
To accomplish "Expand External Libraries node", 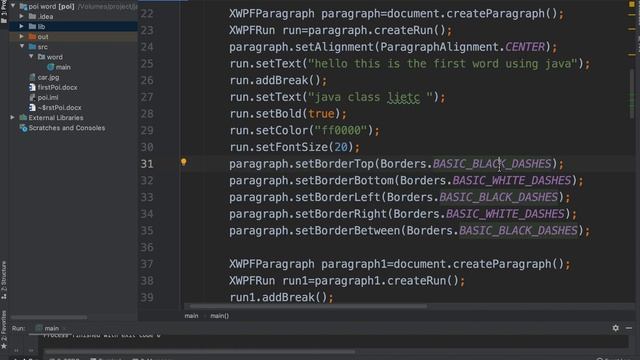I will coord(13,118).
